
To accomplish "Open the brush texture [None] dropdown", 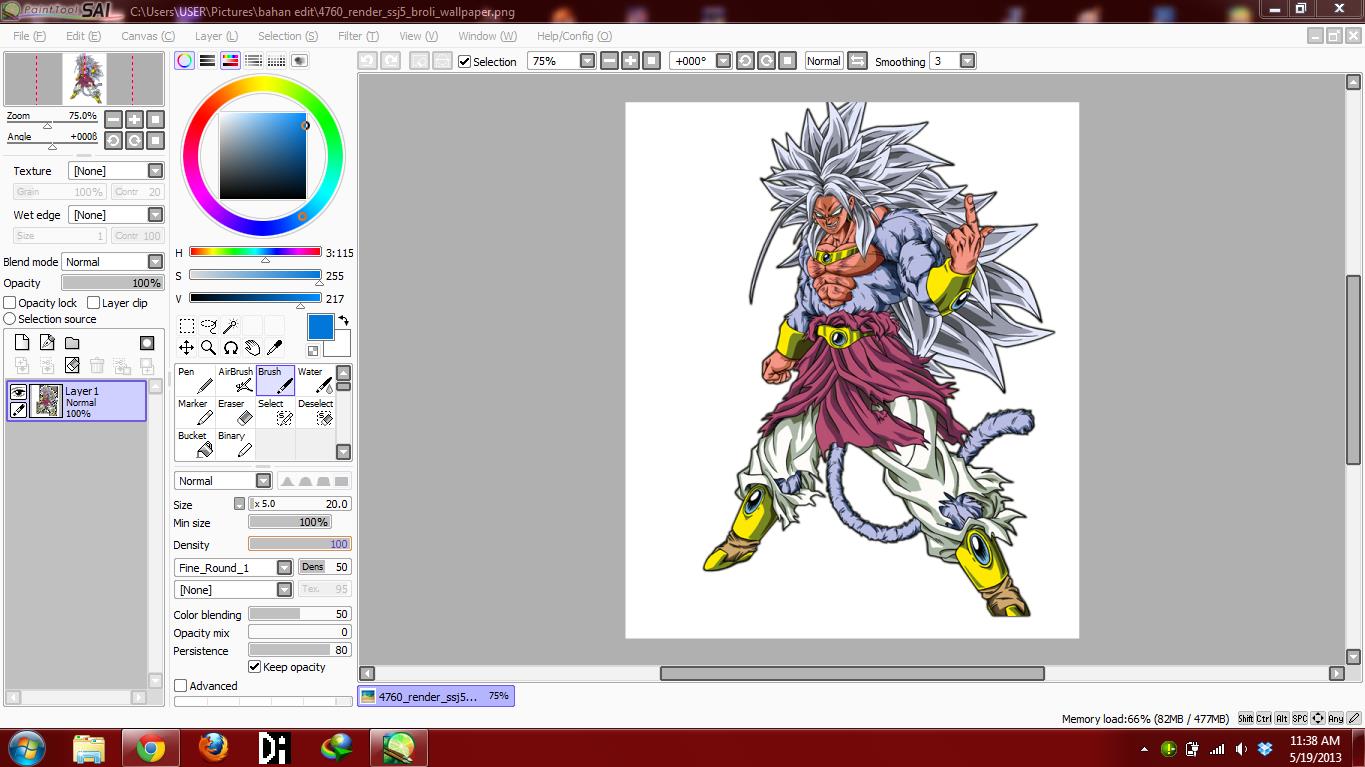I will pyautogui.click(x=284, y=590).
